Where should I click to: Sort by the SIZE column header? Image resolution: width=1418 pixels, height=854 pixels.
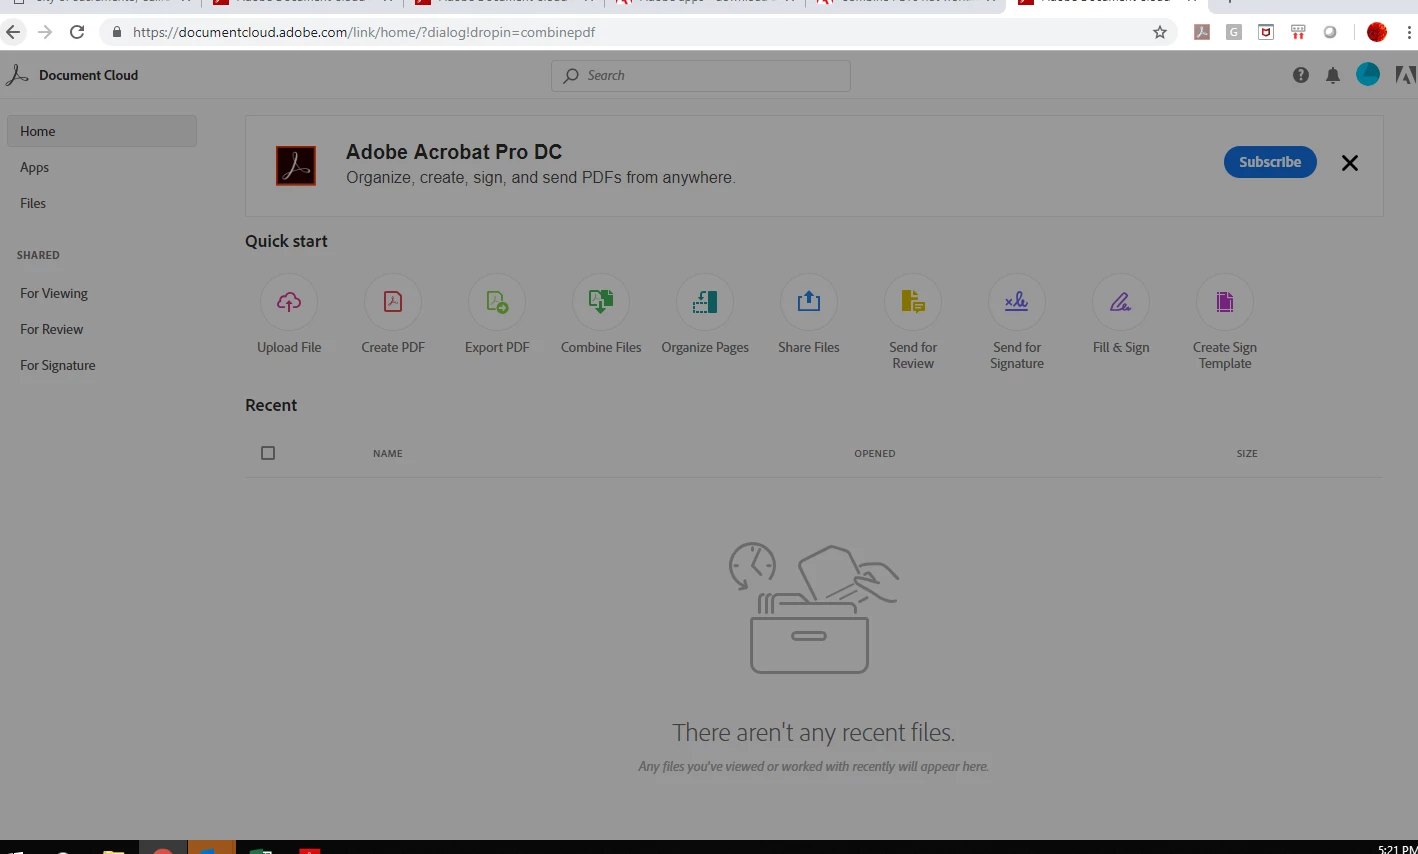[x=1247, y=453]
